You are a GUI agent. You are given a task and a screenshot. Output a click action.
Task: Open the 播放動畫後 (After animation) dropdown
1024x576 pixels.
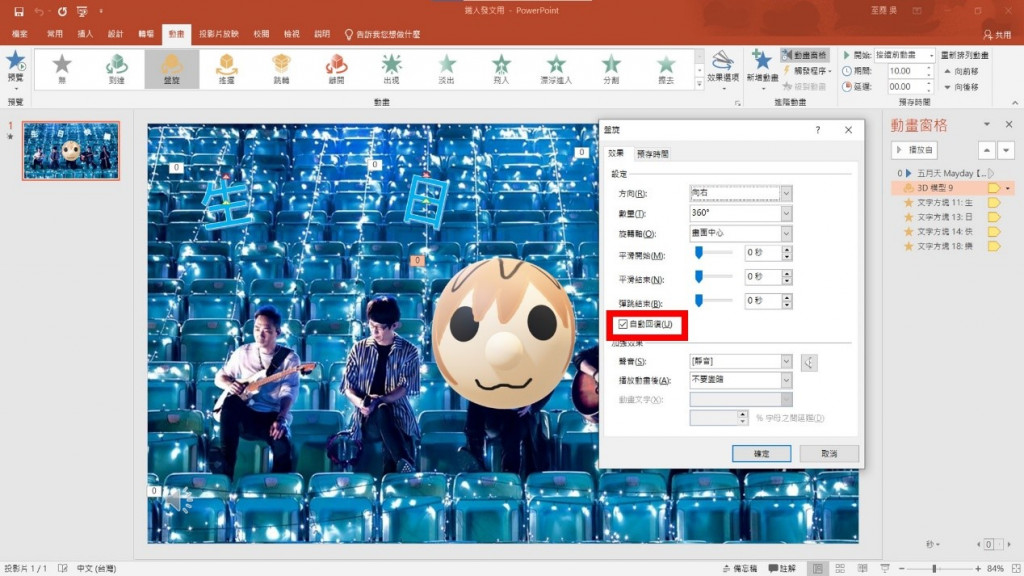[786, 380]
